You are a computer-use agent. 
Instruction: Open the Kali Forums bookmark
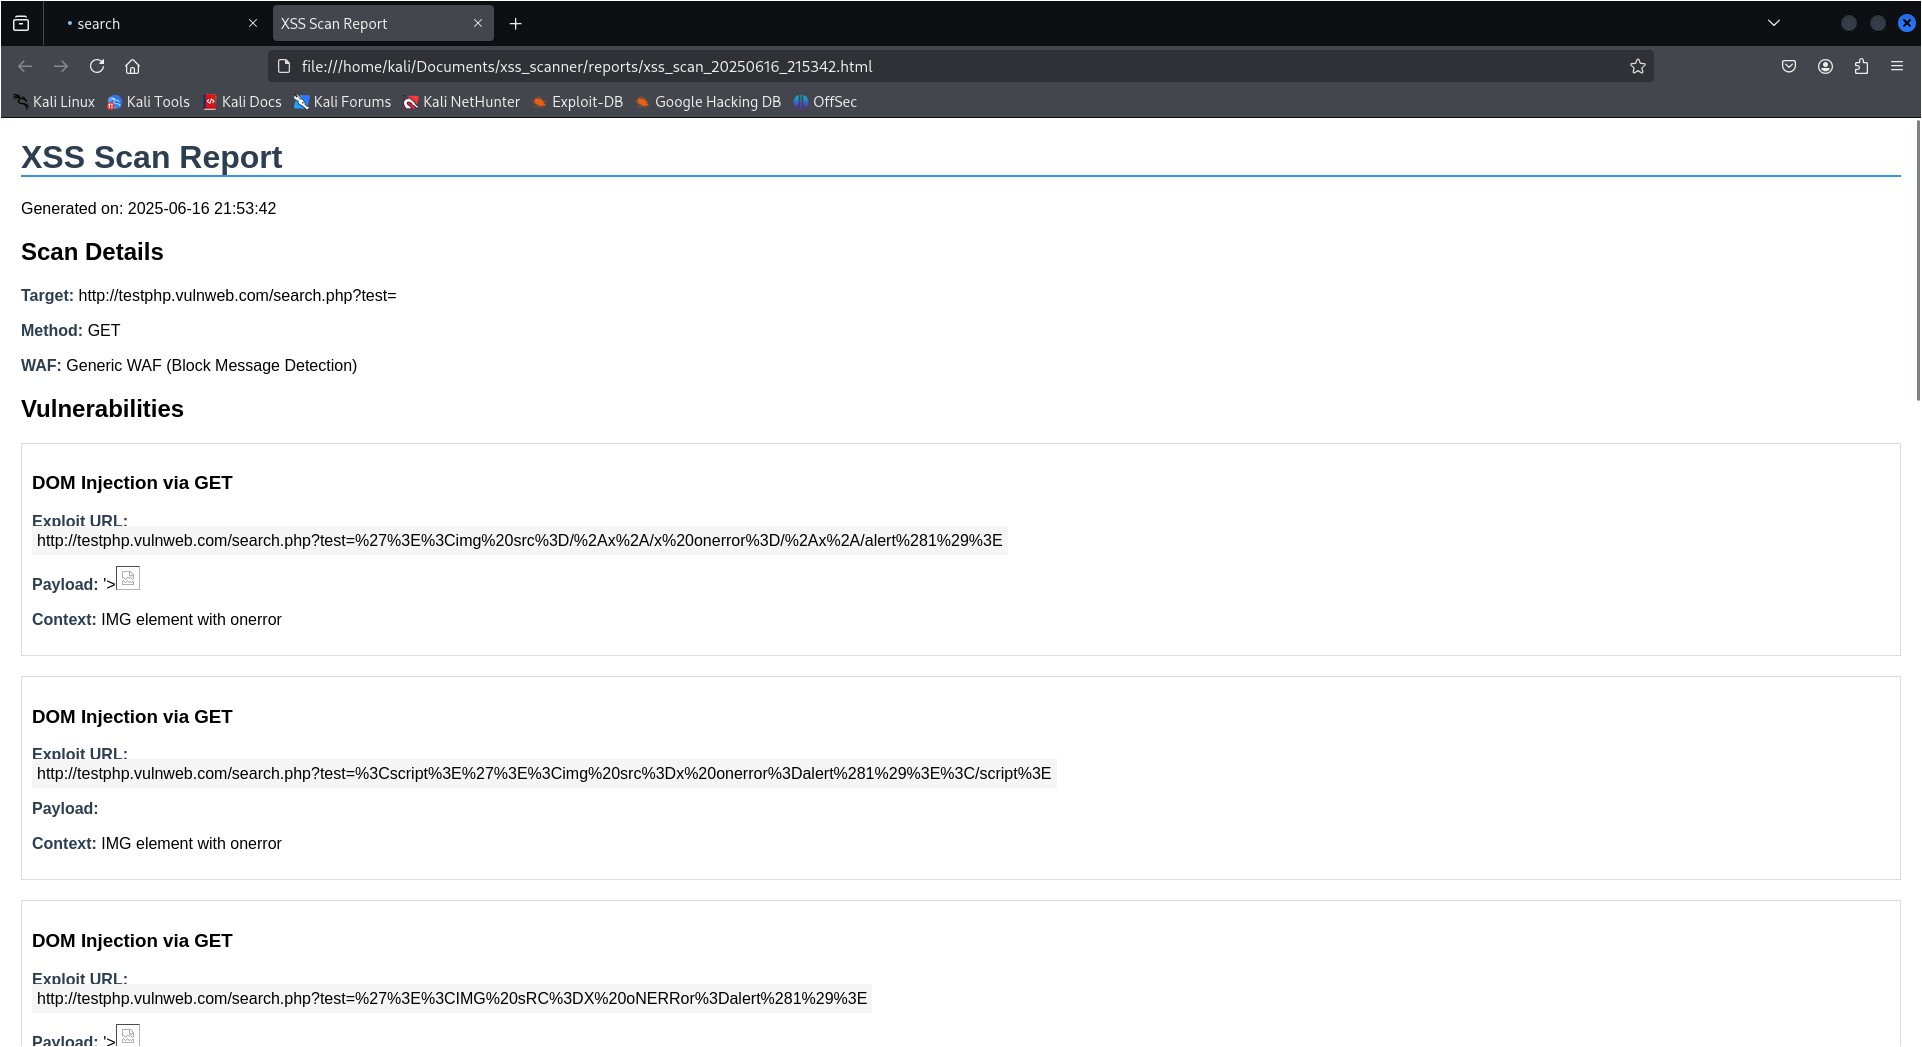click(x=343, y=102)
